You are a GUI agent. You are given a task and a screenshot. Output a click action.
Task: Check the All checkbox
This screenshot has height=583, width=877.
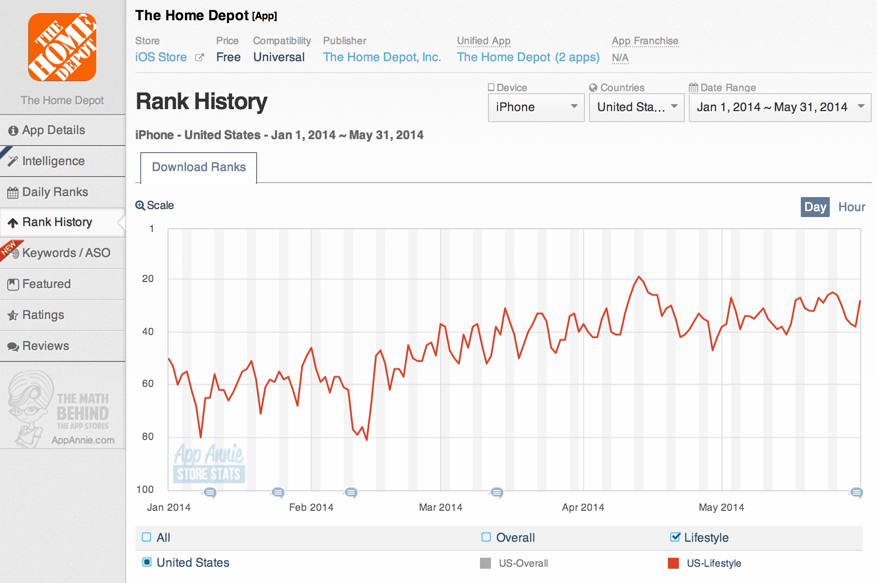[147, 537]
